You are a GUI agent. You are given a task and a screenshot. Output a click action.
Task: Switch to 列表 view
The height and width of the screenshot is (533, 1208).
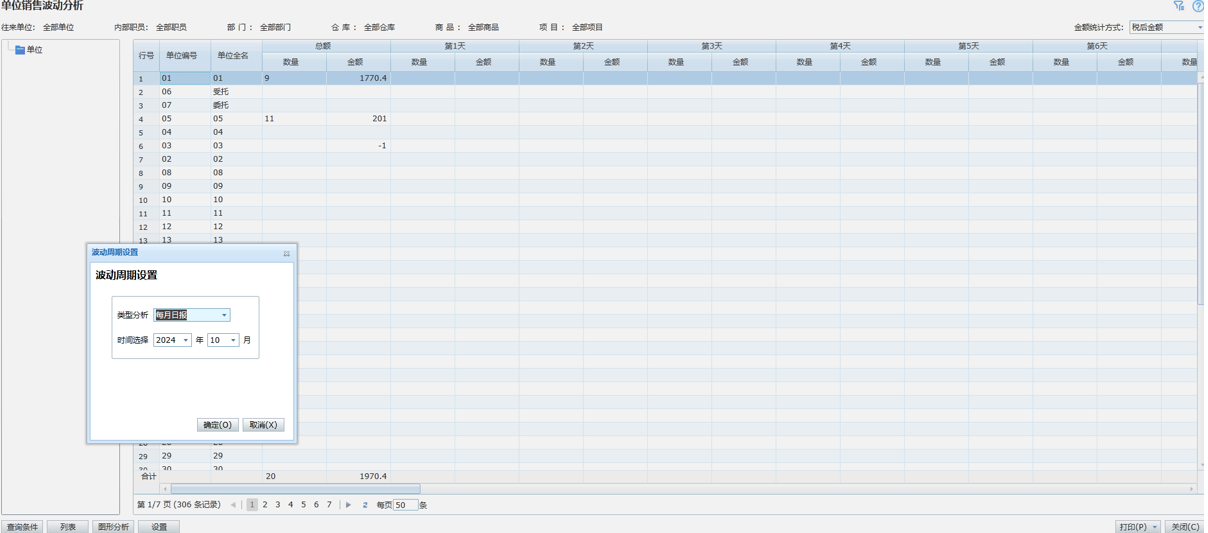point(68,527)
